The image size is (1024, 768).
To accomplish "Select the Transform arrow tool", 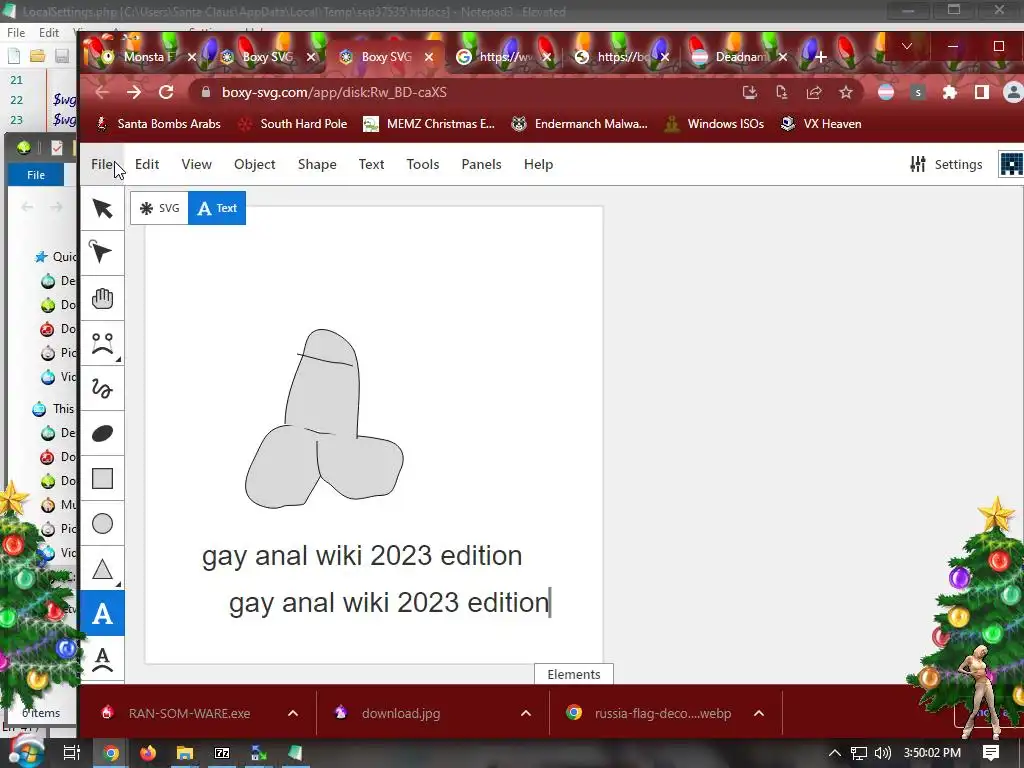I will tap(103, 208).
